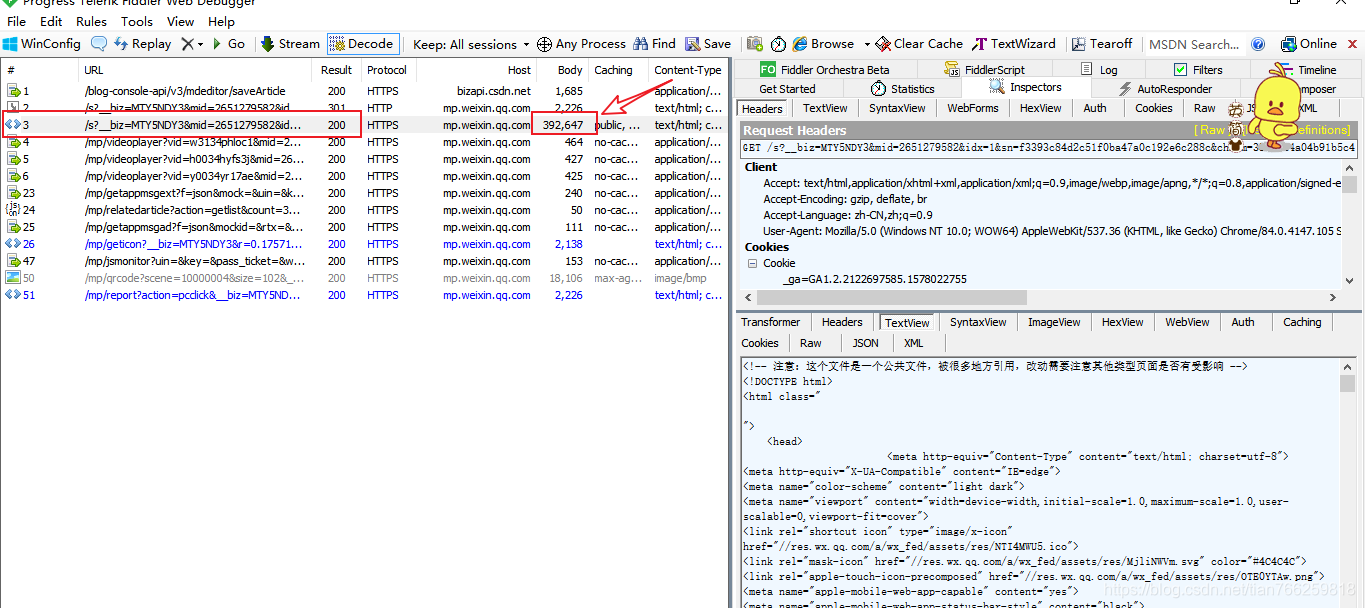This screenshot has height=608, width=1365.
Task: Sort sessions by Host column header
Action: click(x=476, y=70)
